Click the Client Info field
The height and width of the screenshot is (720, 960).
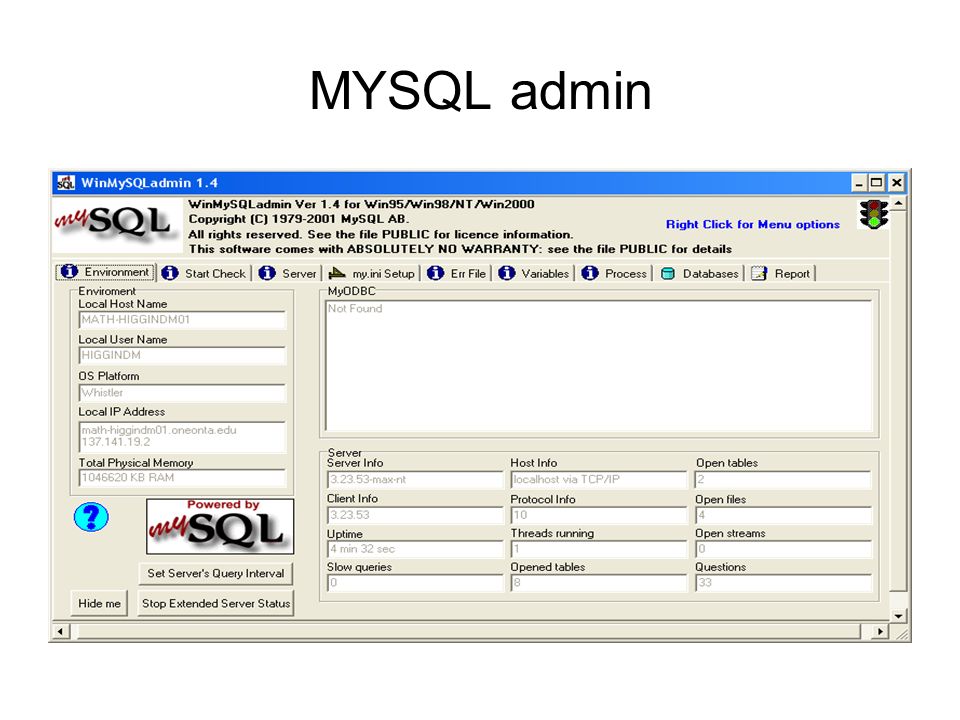[x=414, y=515]
